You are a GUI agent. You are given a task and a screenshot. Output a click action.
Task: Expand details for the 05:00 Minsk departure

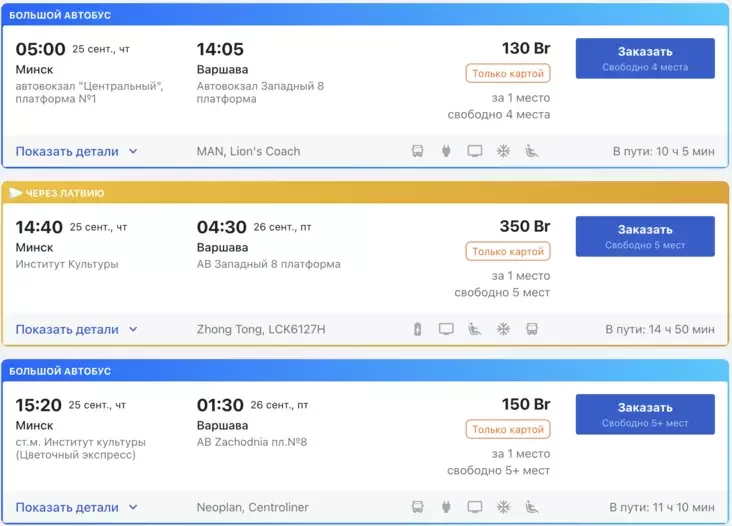pos(76,152)
